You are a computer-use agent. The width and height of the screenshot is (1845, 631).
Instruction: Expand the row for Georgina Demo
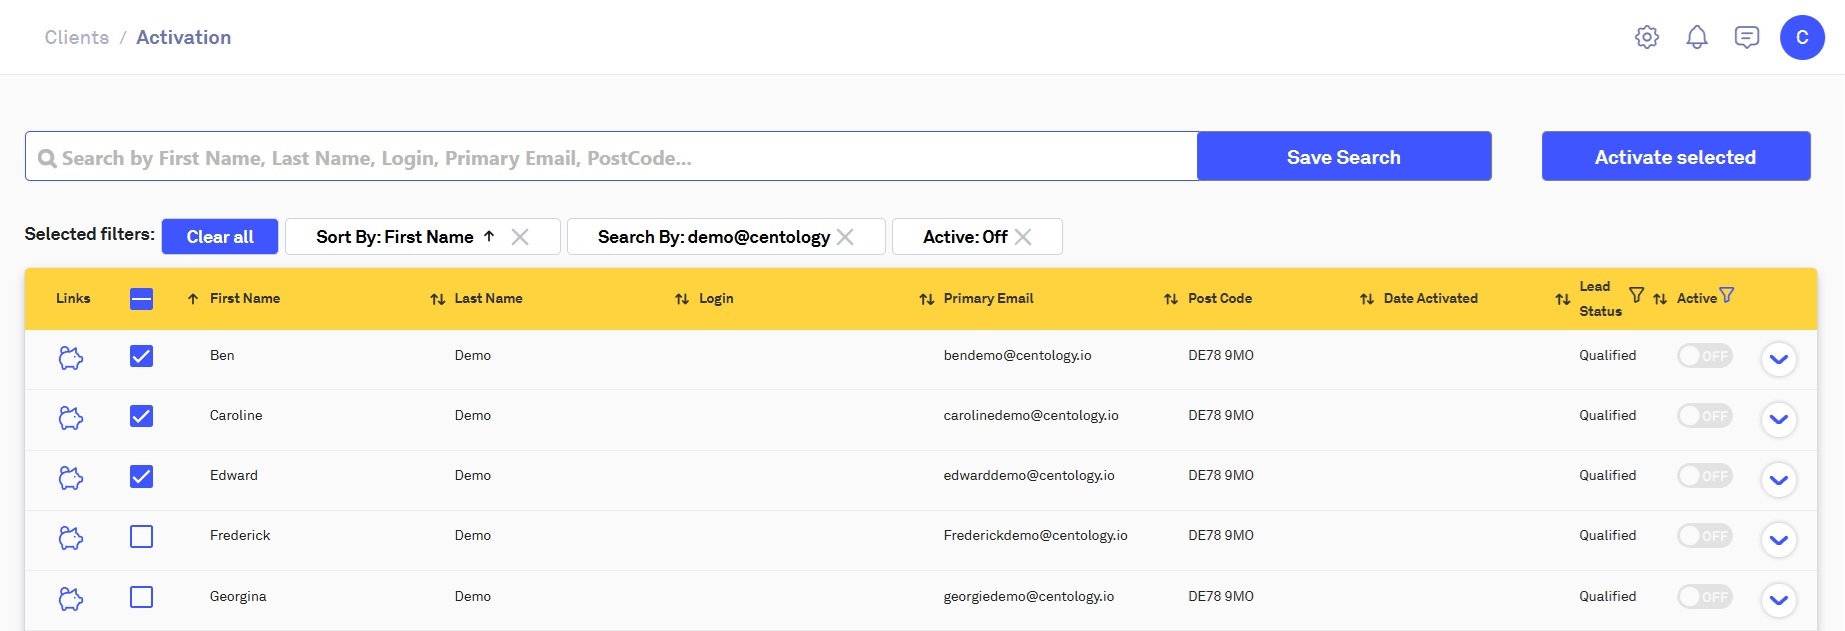(x=1778, y=600)
